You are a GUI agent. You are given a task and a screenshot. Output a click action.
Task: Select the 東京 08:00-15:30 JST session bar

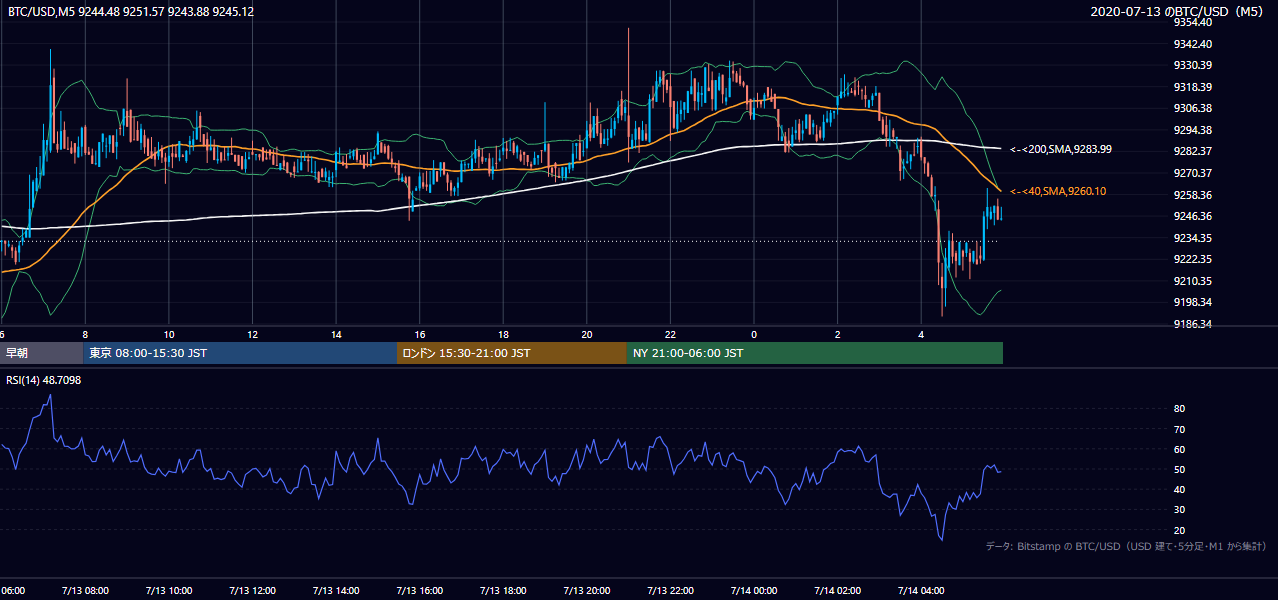click(x=240, y=353)
